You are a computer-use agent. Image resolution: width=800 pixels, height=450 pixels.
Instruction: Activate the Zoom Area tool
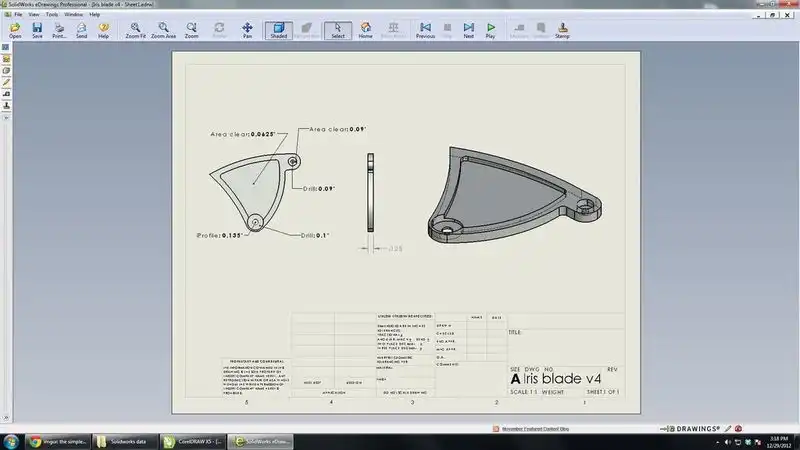coord(164,30)
